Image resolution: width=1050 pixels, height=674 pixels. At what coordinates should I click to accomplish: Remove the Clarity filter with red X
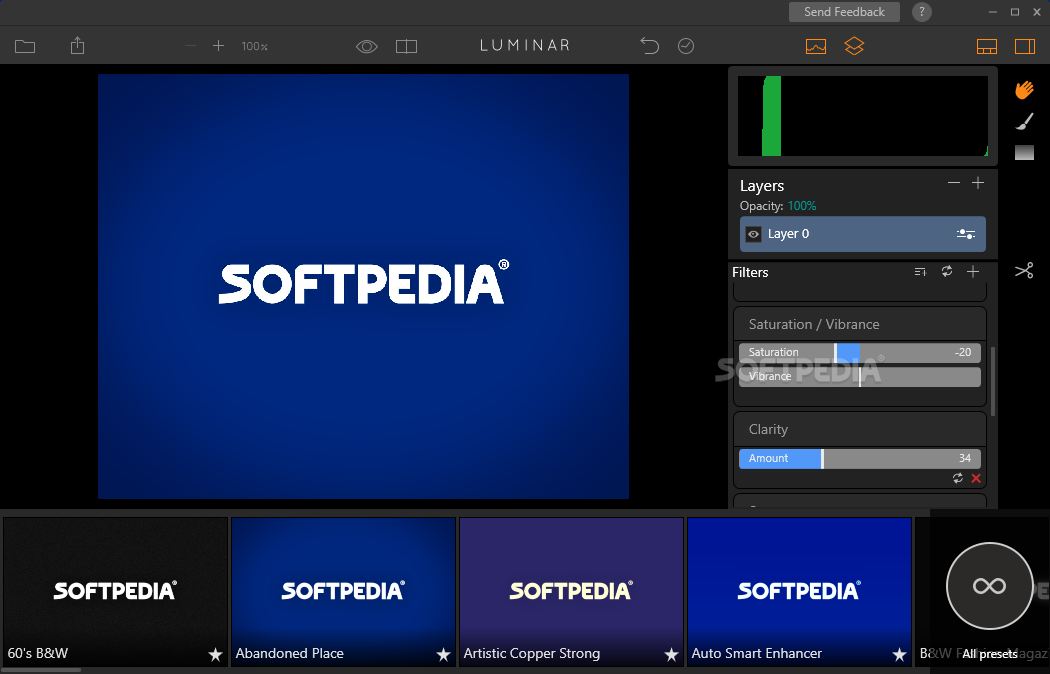[976, 478]
